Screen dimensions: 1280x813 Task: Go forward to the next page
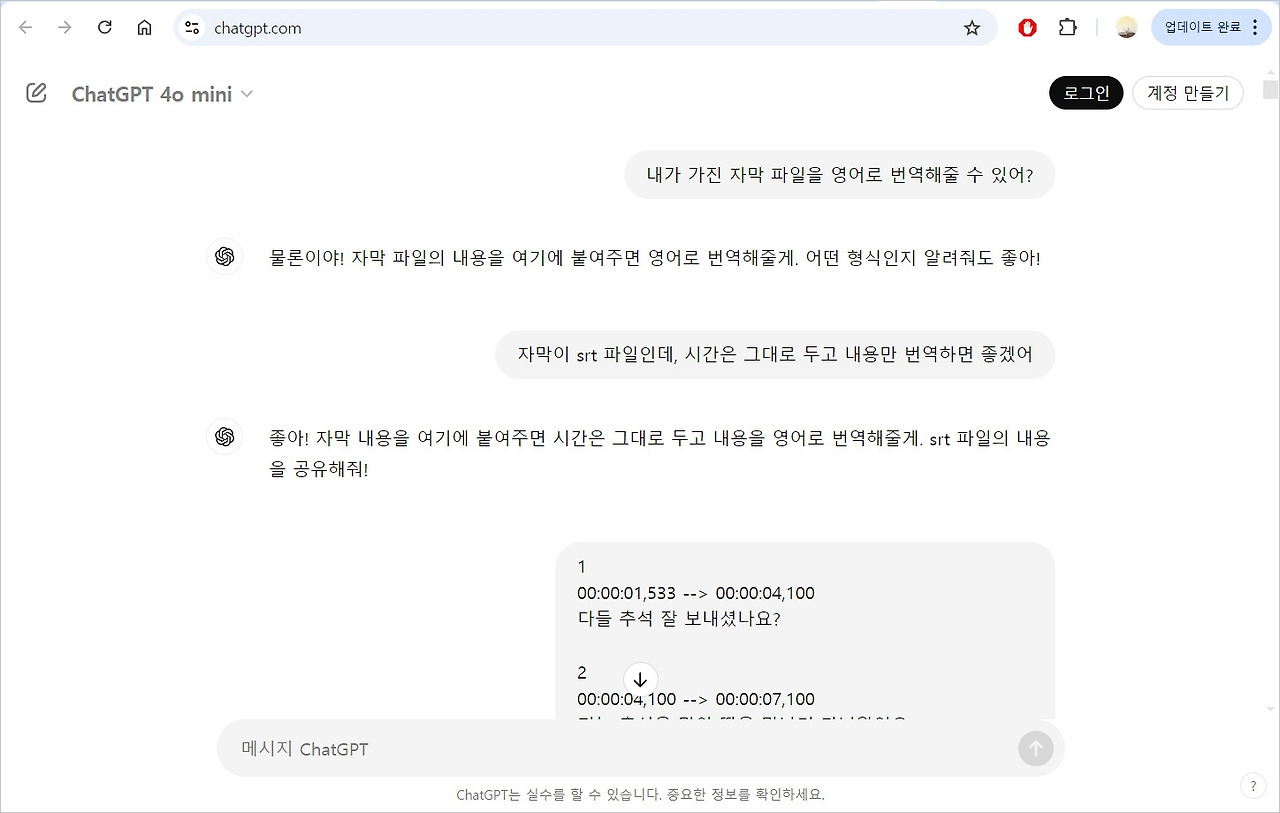(65, 28)
